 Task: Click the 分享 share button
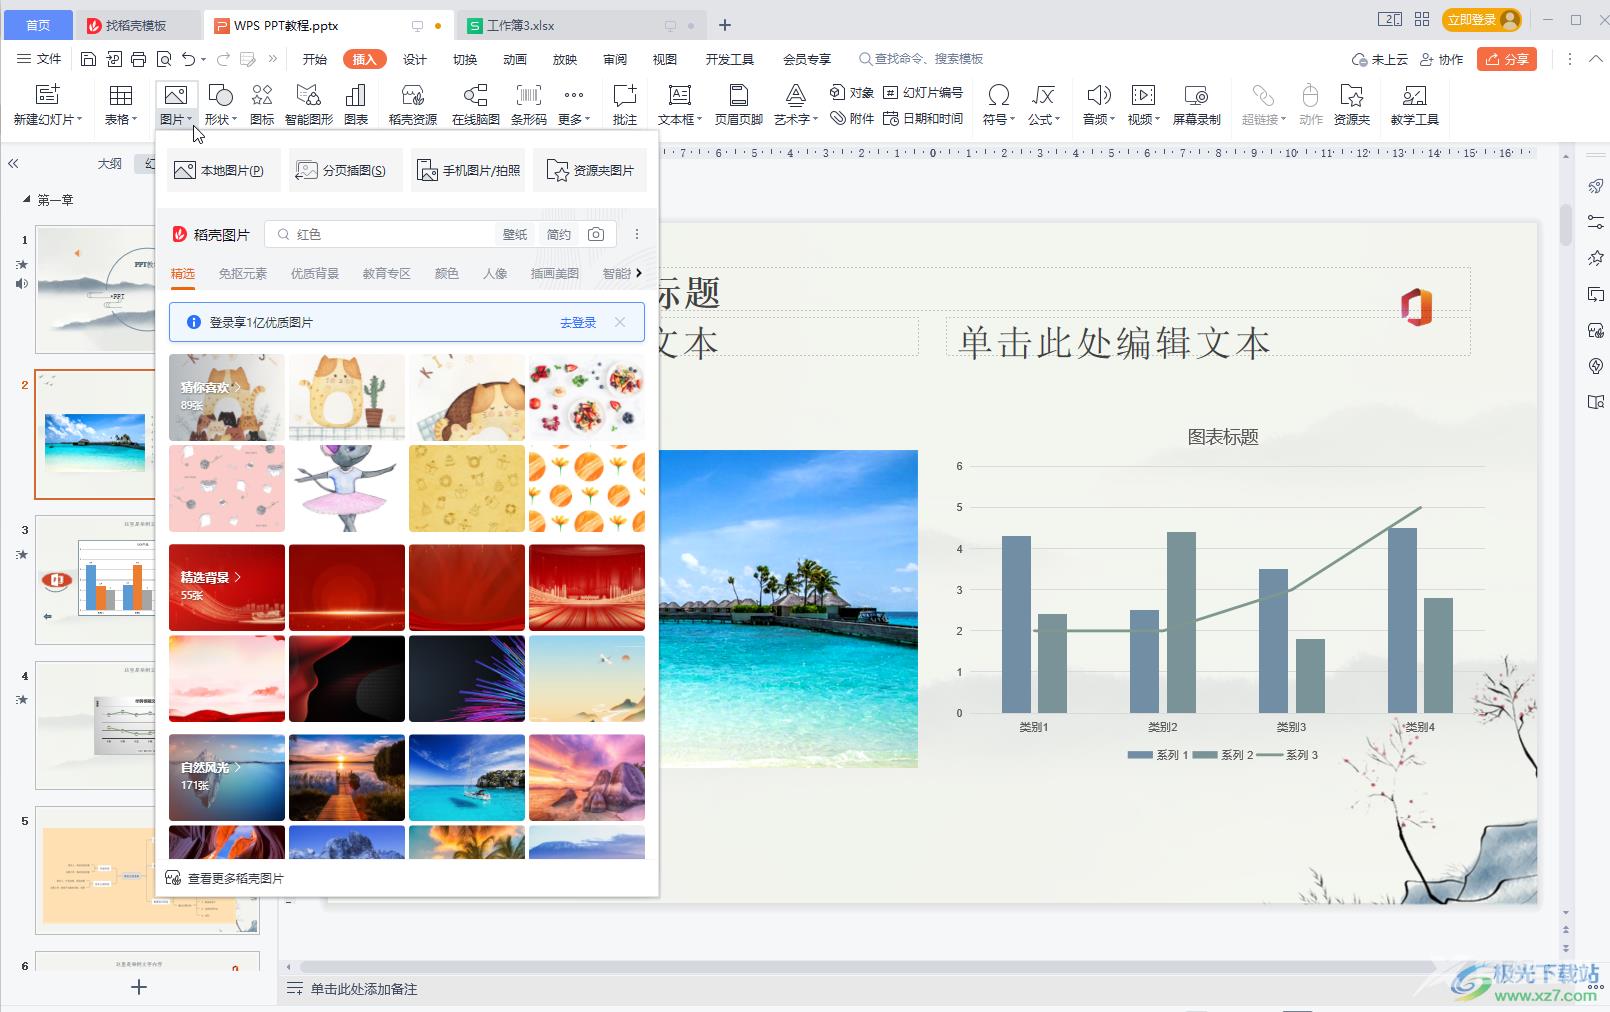tap(1507, 59)
